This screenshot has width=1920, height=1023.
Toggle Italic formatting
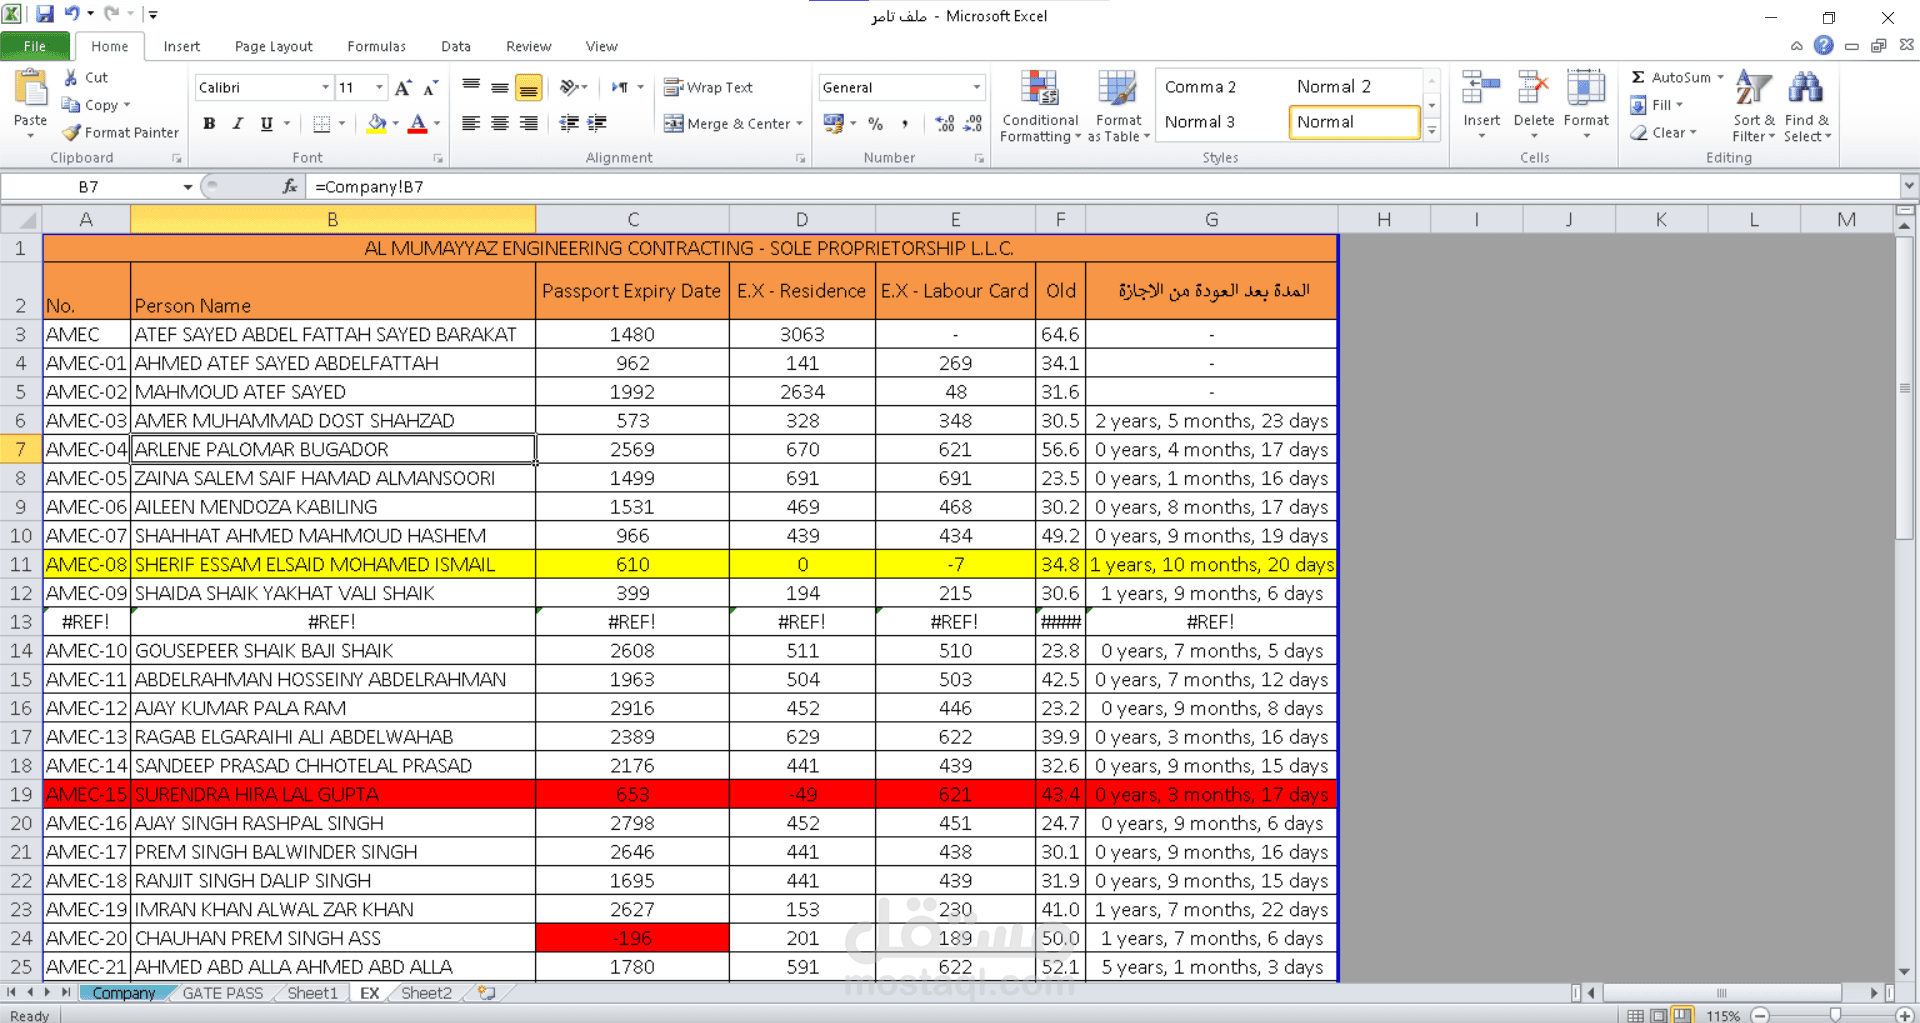pos(237,123)
